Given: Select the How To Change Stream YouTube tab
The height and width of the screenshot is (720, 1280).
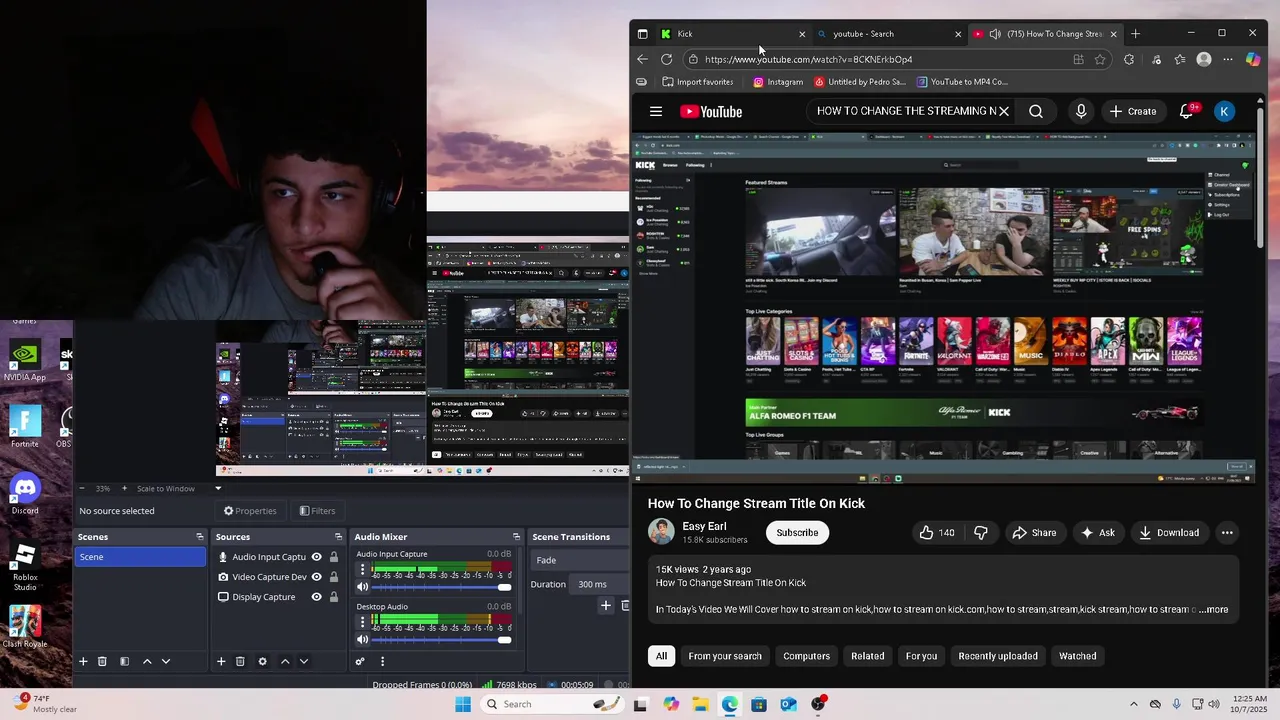Looking at the screenshot, I should (x=1044, y=34).
